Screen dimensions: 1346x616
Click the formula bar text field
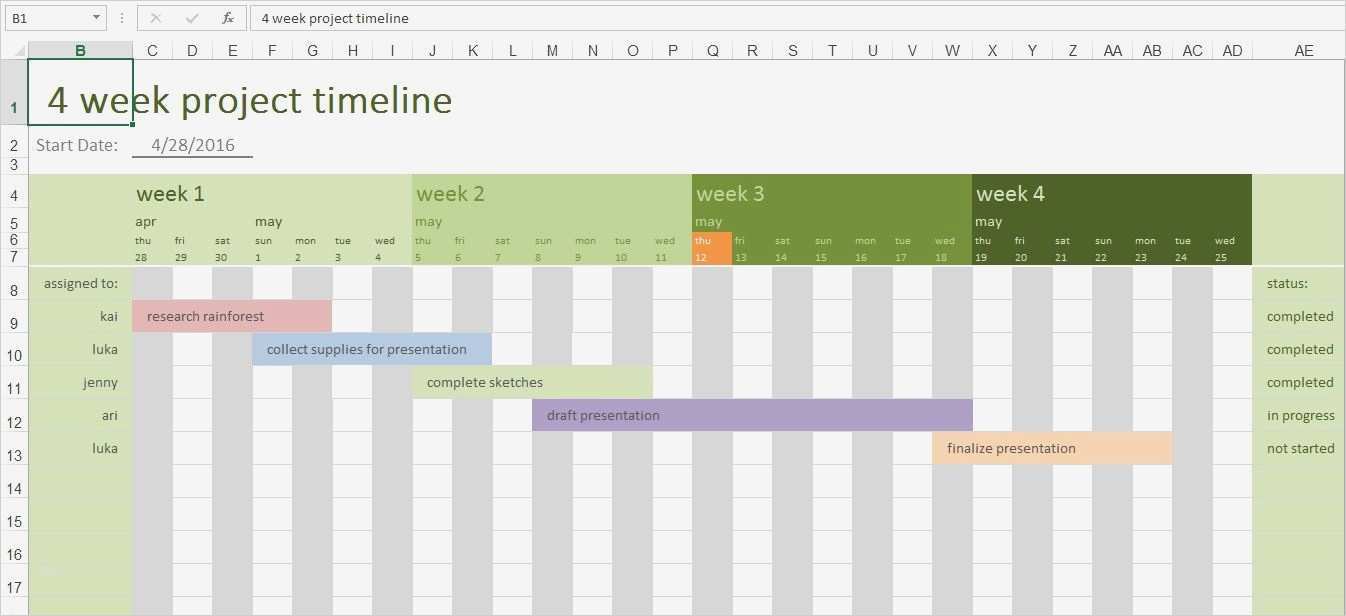[x=796, y=18]
